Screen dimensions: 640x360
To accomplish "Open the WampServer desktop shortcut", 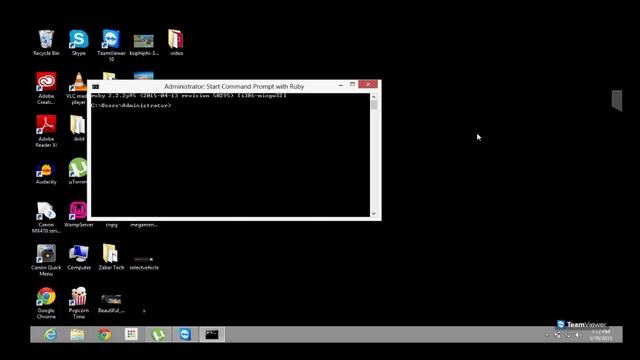I will click(79, 214).
